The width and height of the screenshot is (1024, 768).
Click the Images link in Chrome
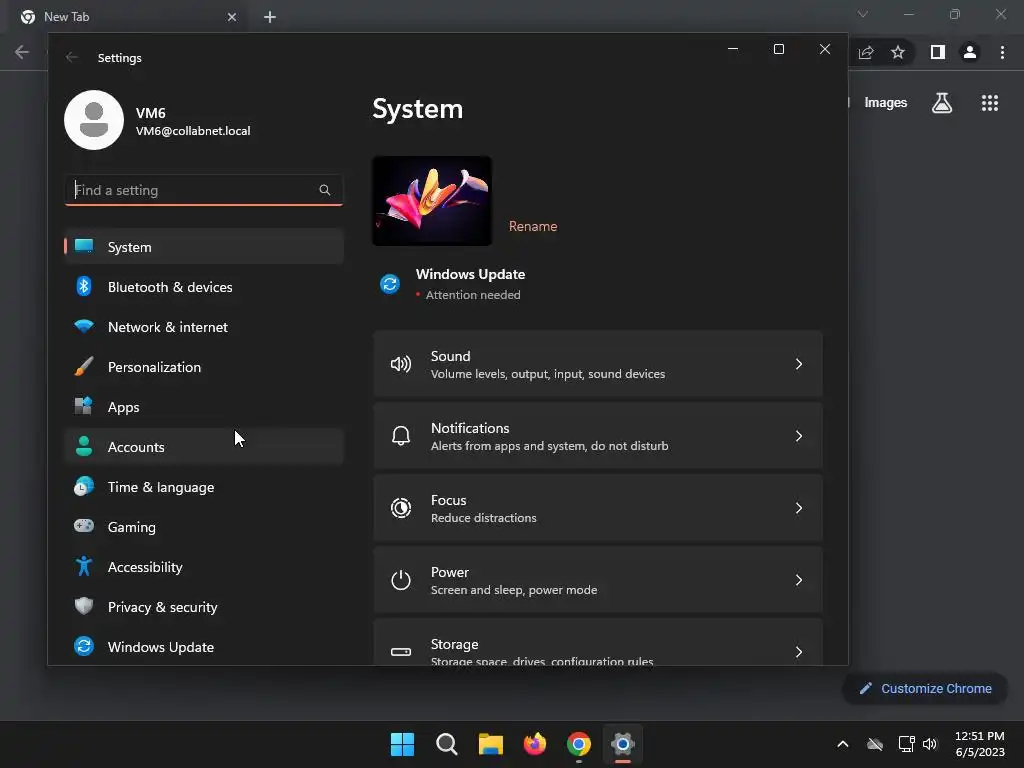(886, 103)
